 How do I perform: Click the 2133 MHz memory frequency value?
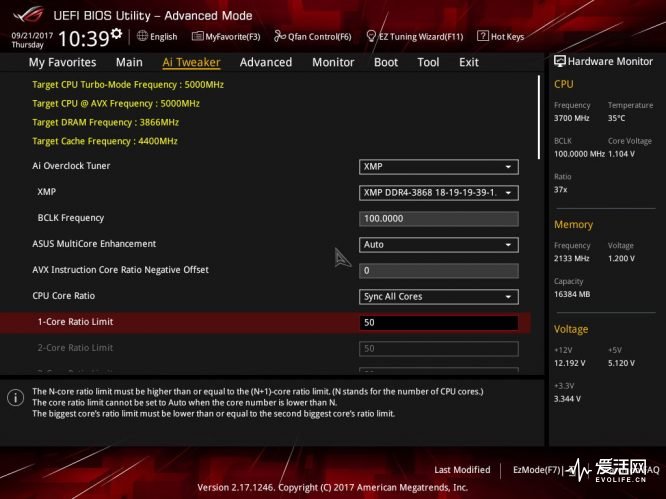pyautogui.click(x=571, y=258)
